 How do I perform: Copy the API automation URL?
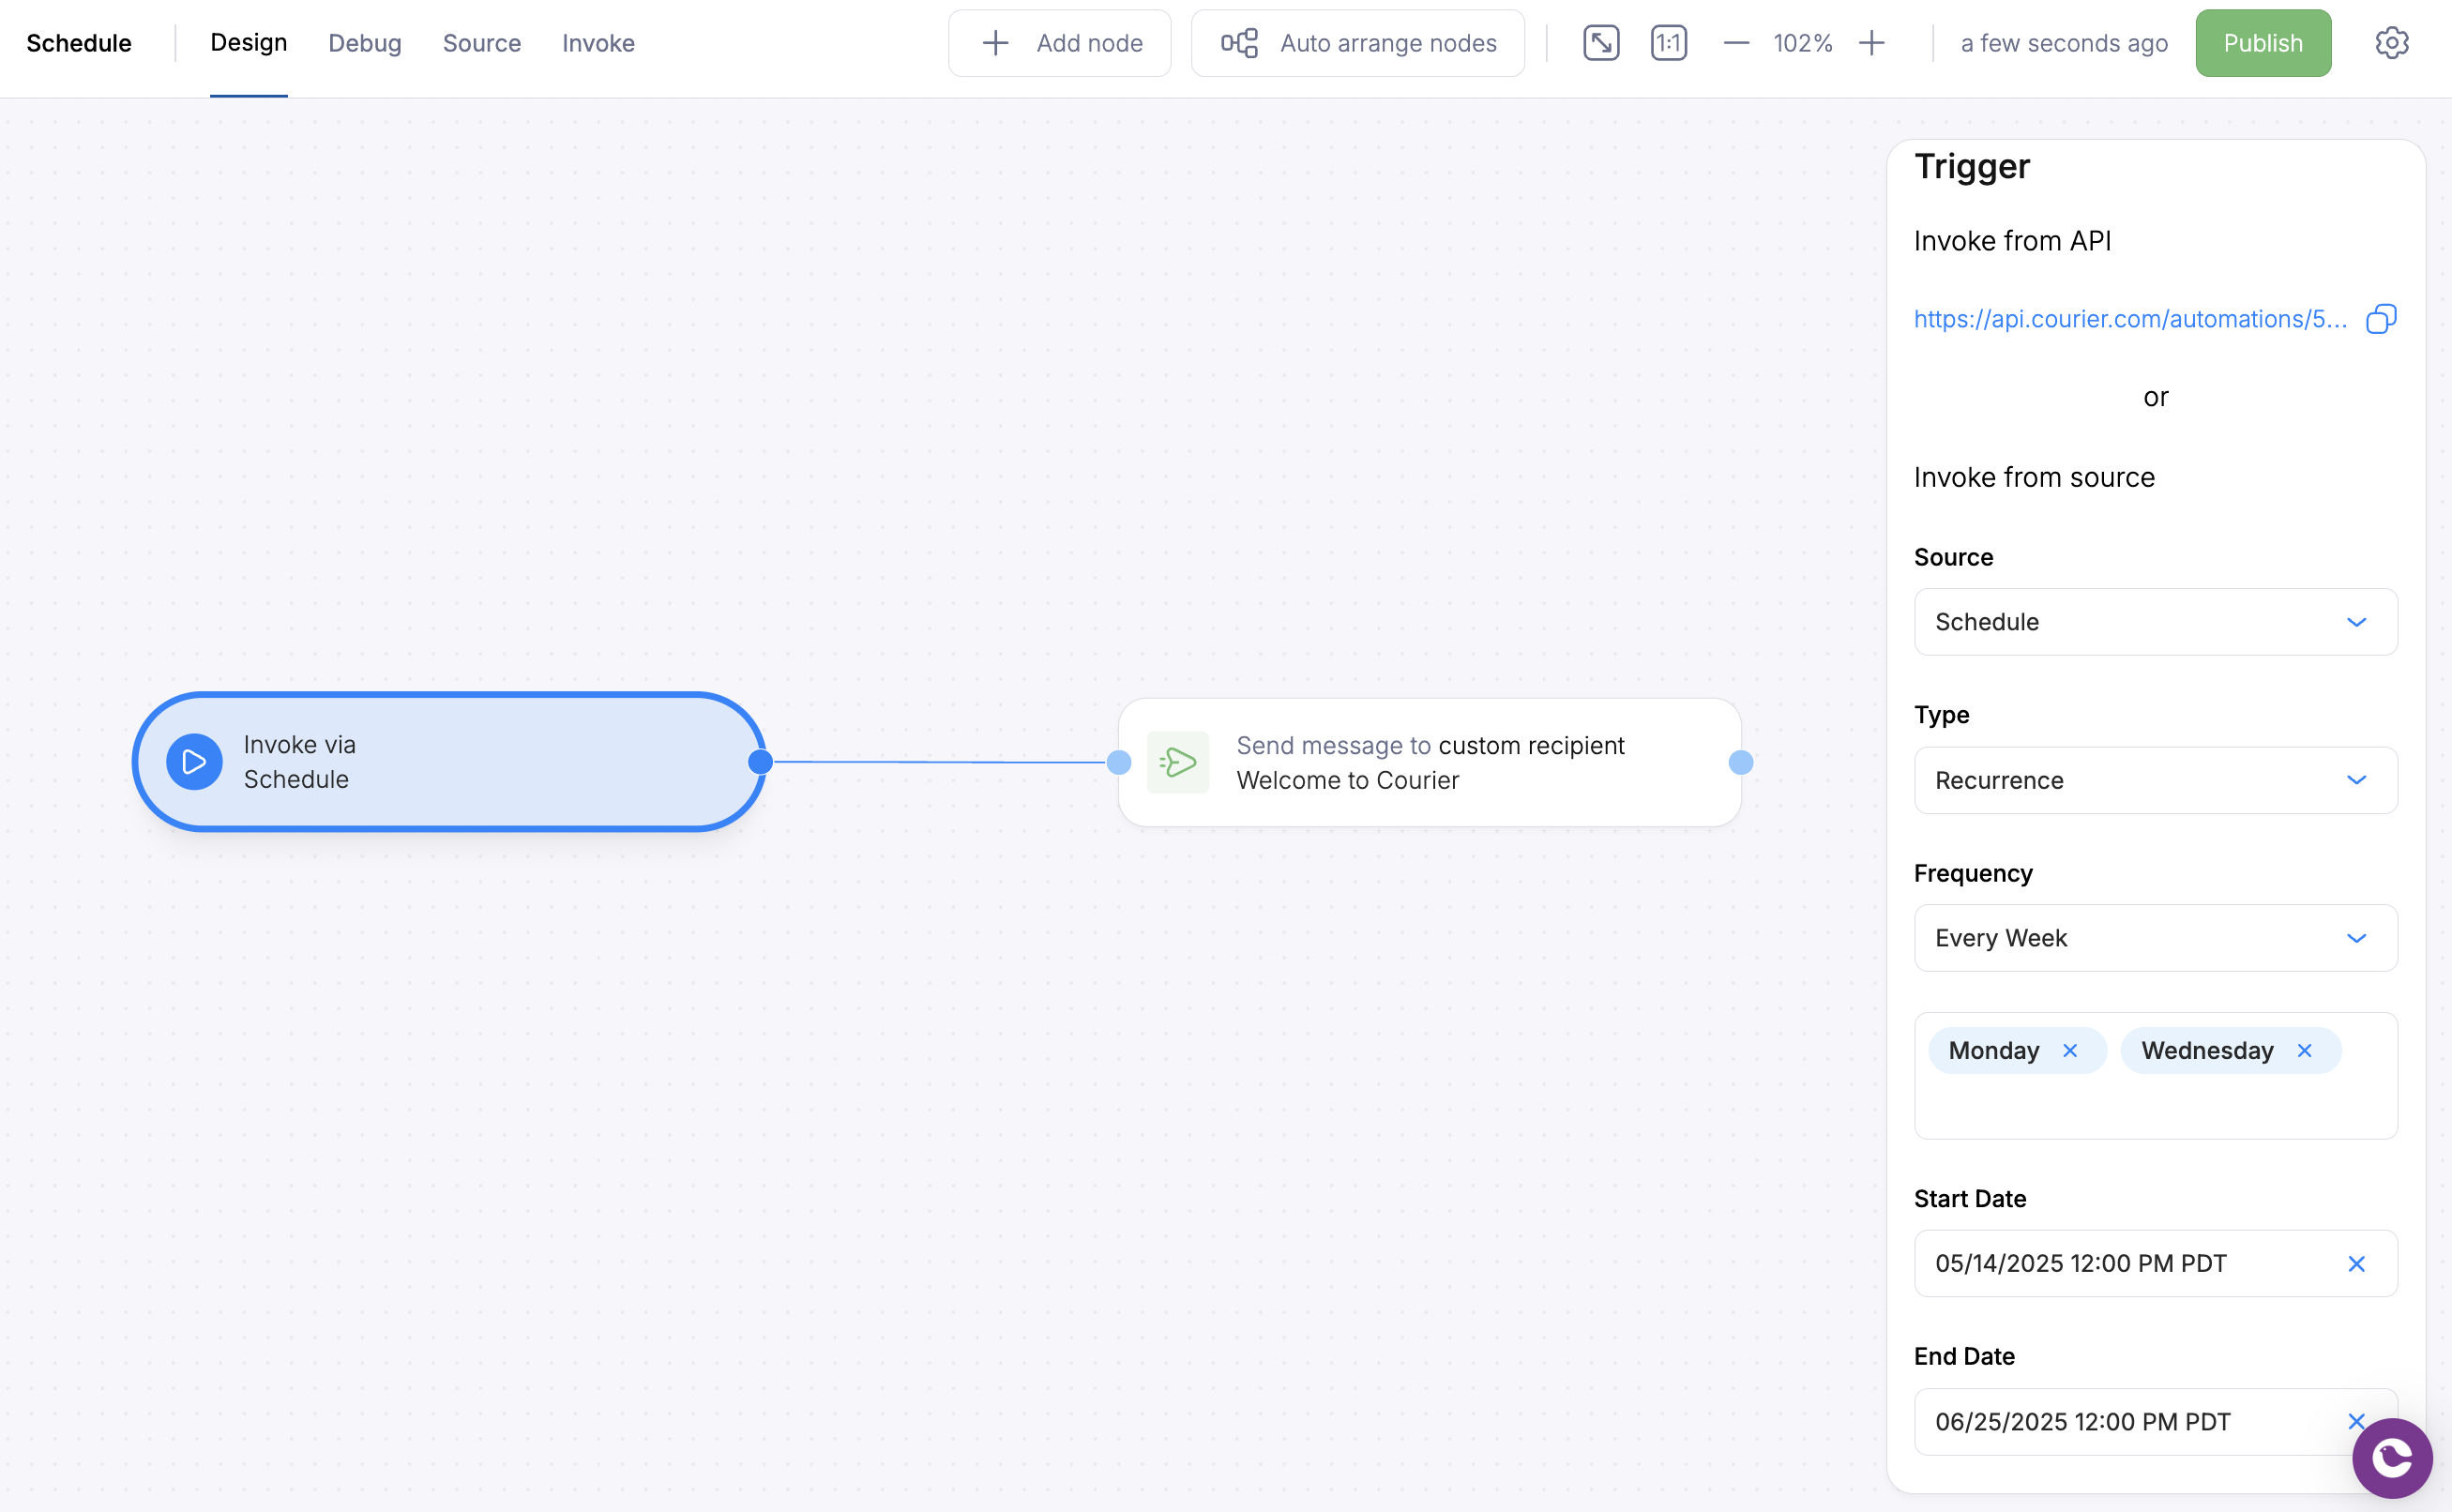tap(2381, 319)
